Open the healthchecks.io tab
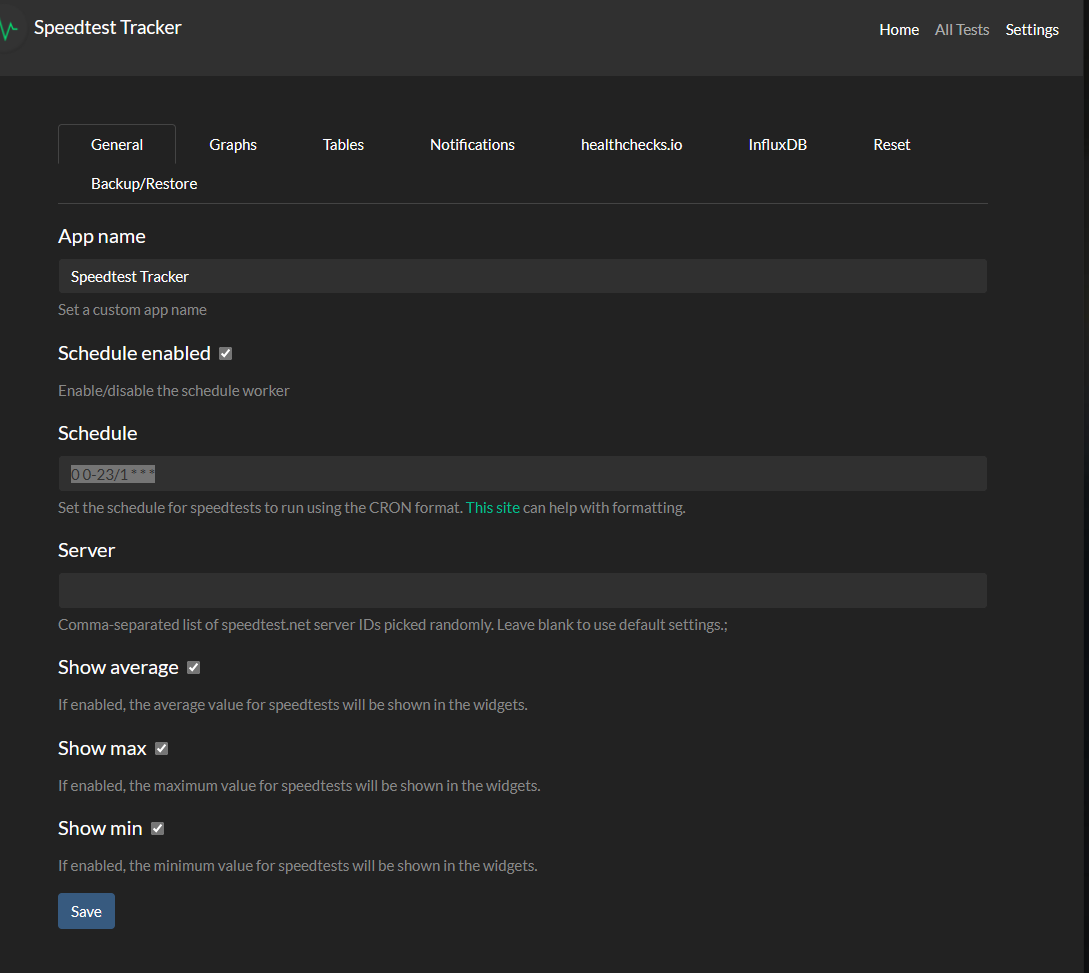Image resolution: width=1089 pixels, height=973 pixels. tap(631, 144)
